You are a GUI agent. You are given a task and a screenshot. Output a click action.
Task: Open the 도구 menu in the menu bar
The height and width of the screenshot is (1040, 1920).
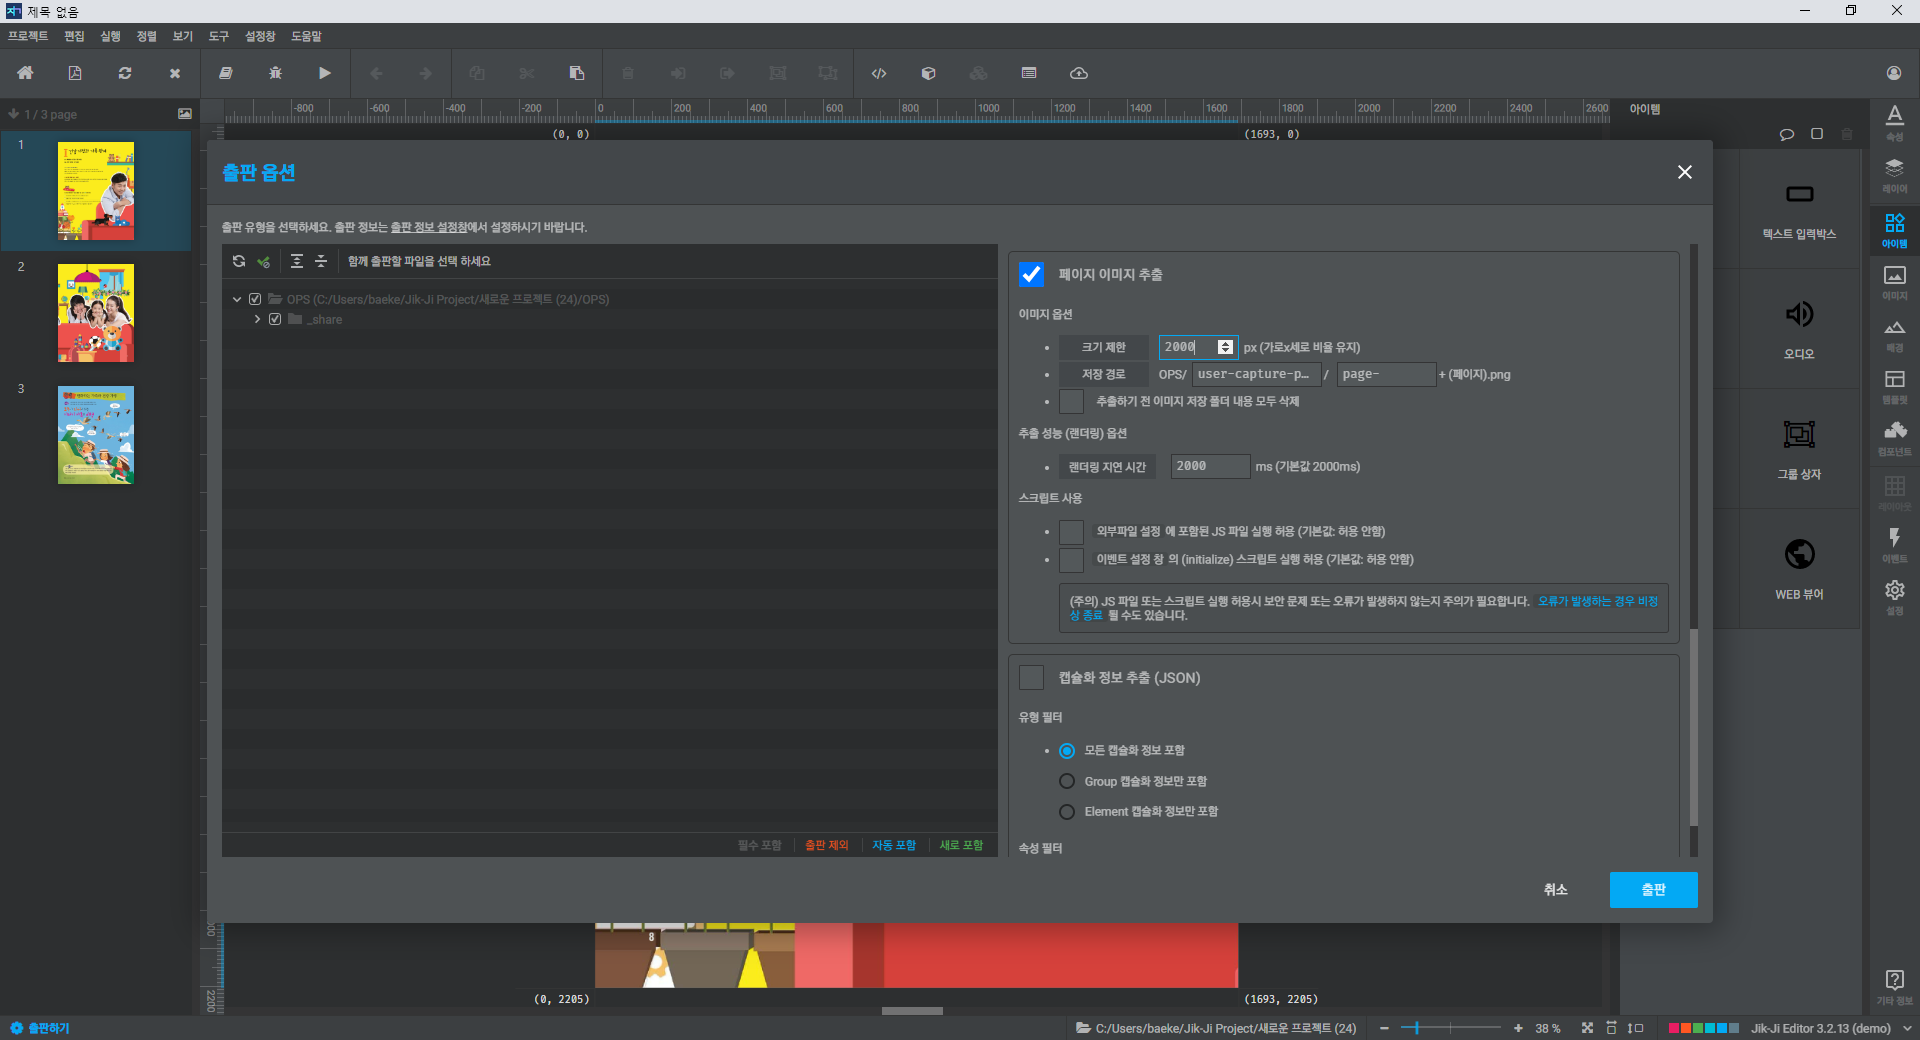coord(217,36)
